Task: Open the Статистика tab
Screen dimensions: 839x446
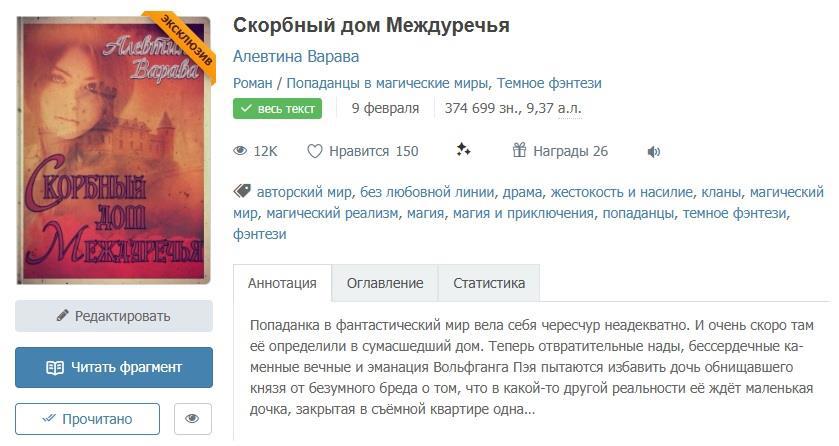Action: pos(489,283)
